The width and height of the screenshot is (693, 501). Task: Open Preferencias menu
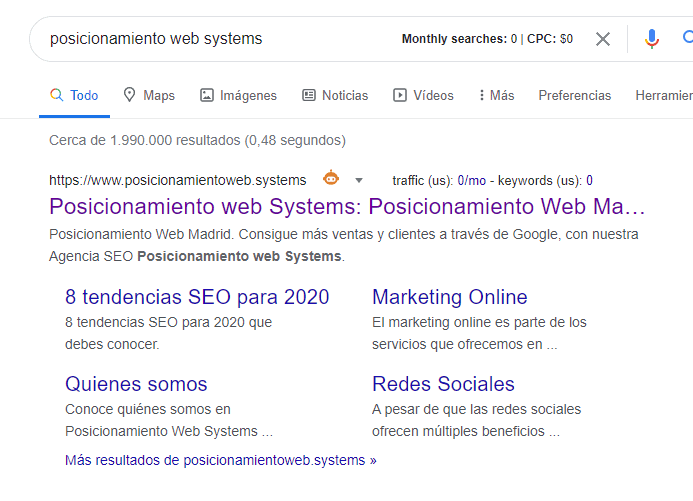point(575,95)
